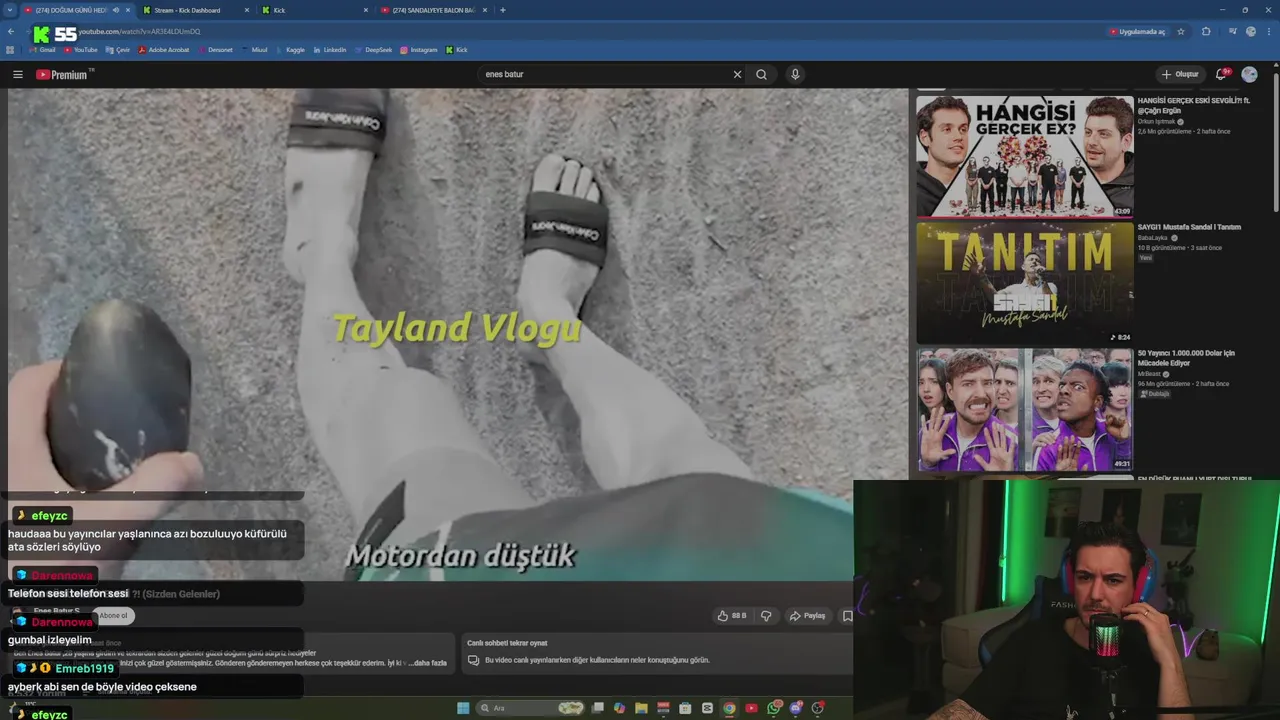Open Chrome three-dot menu

1269,31
